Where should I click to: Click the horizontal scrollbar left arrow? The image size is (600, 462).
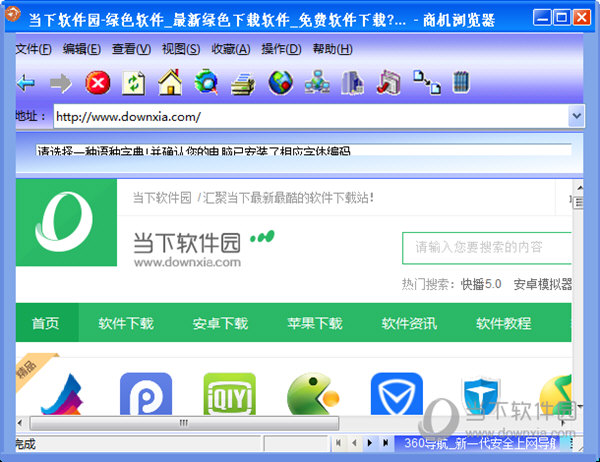(x=20, y=423)
